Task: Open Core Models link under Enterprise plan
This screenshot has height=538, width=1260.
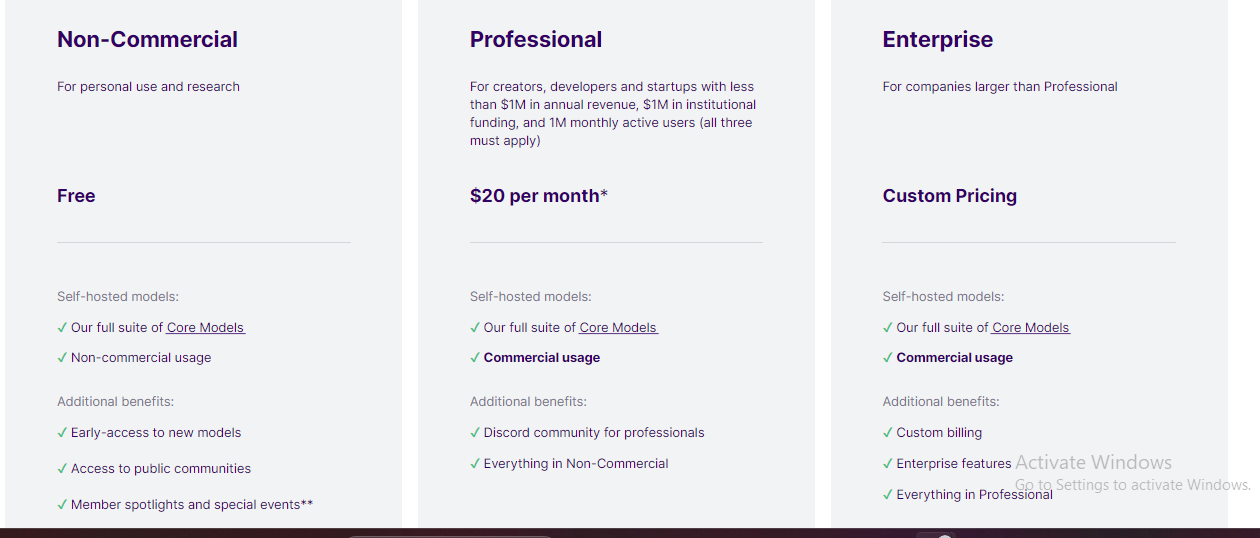Action: pyautogui.click(x=1031, y=328)
